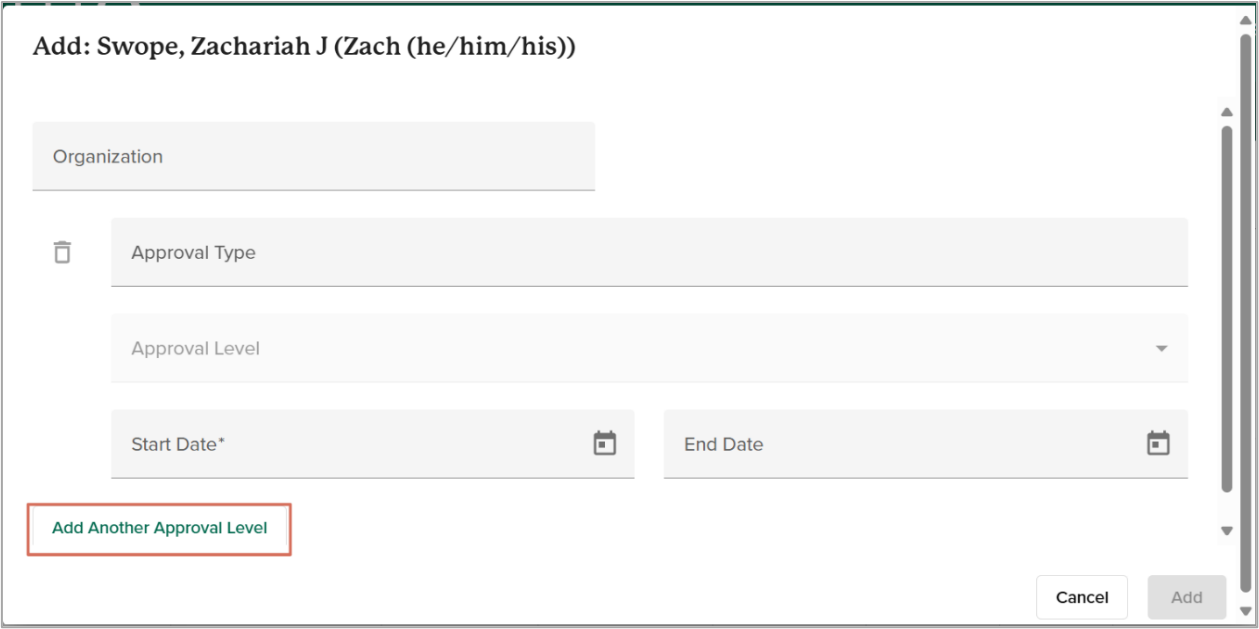Click the form scrollbar track below its thumb

1227,508
